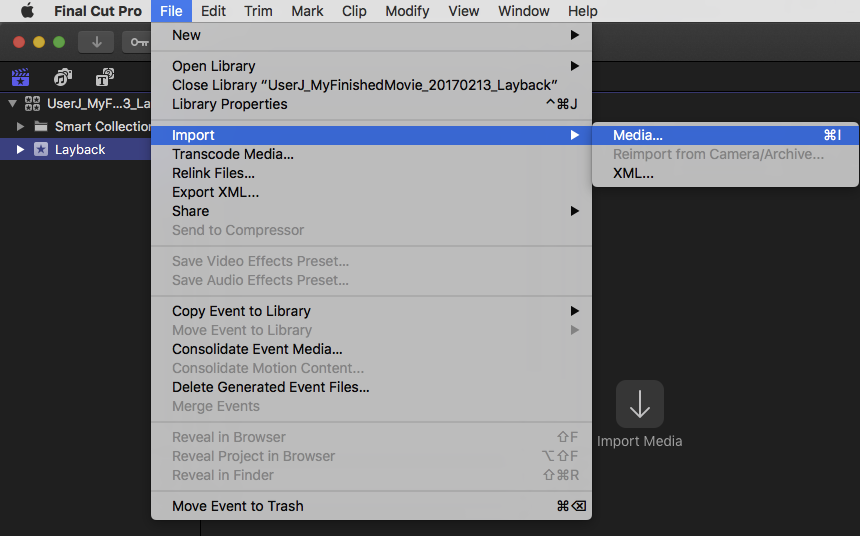Select the Import menu item
The width and height of the screenshot is (860, 536).
click(371, 136)
